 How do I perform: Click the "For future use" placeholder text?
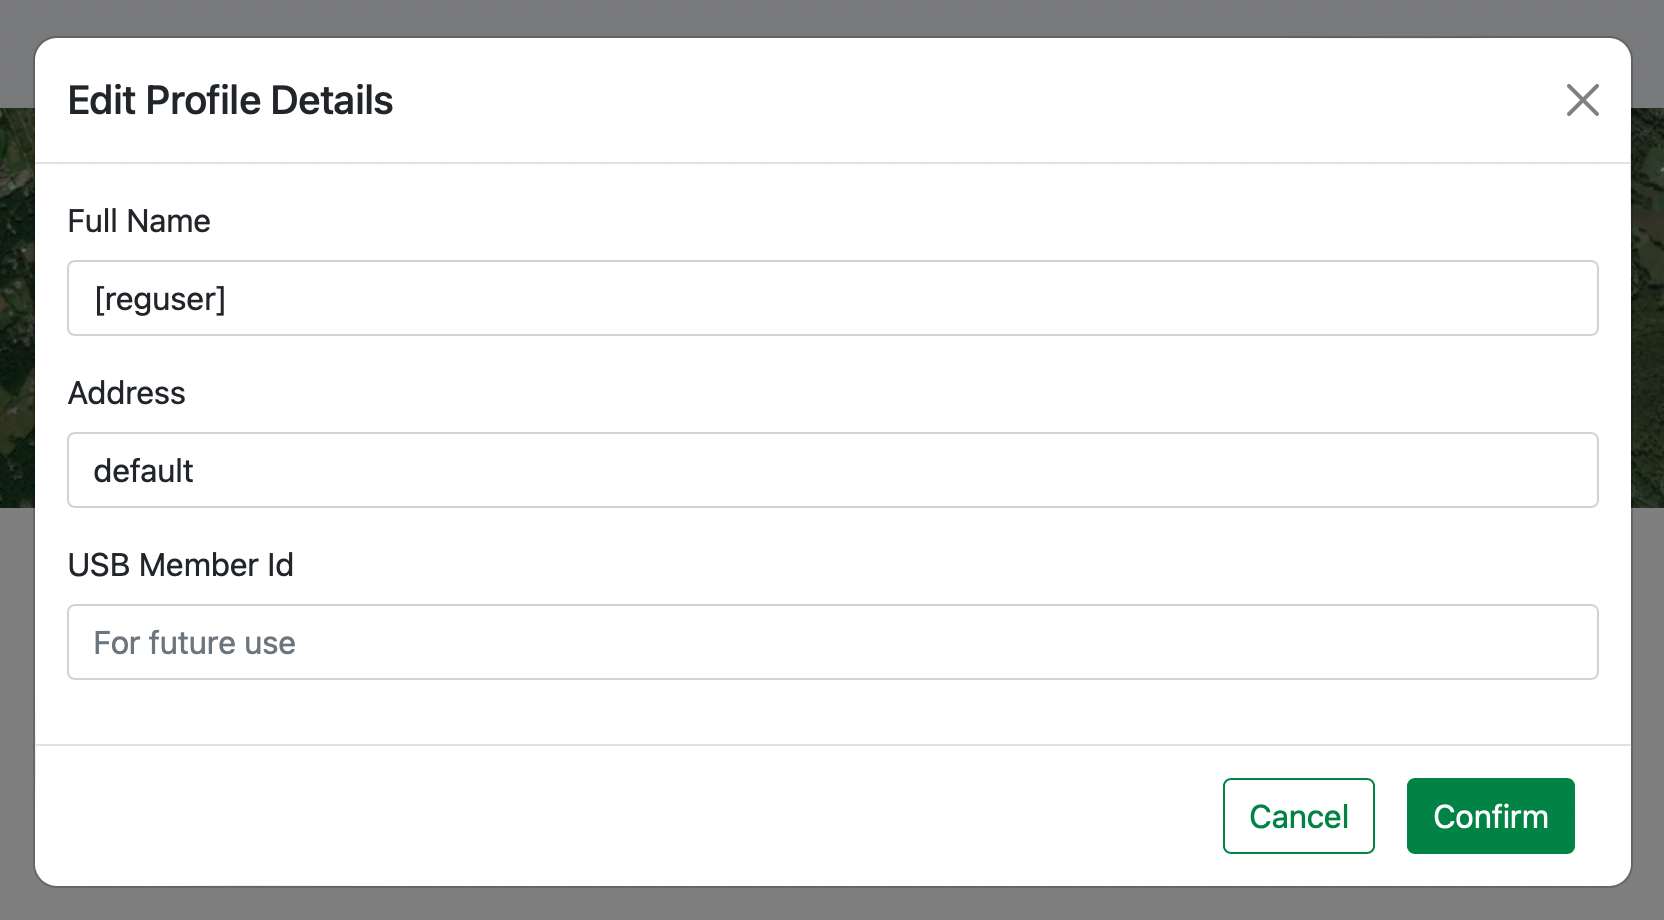tap(194, 643)
